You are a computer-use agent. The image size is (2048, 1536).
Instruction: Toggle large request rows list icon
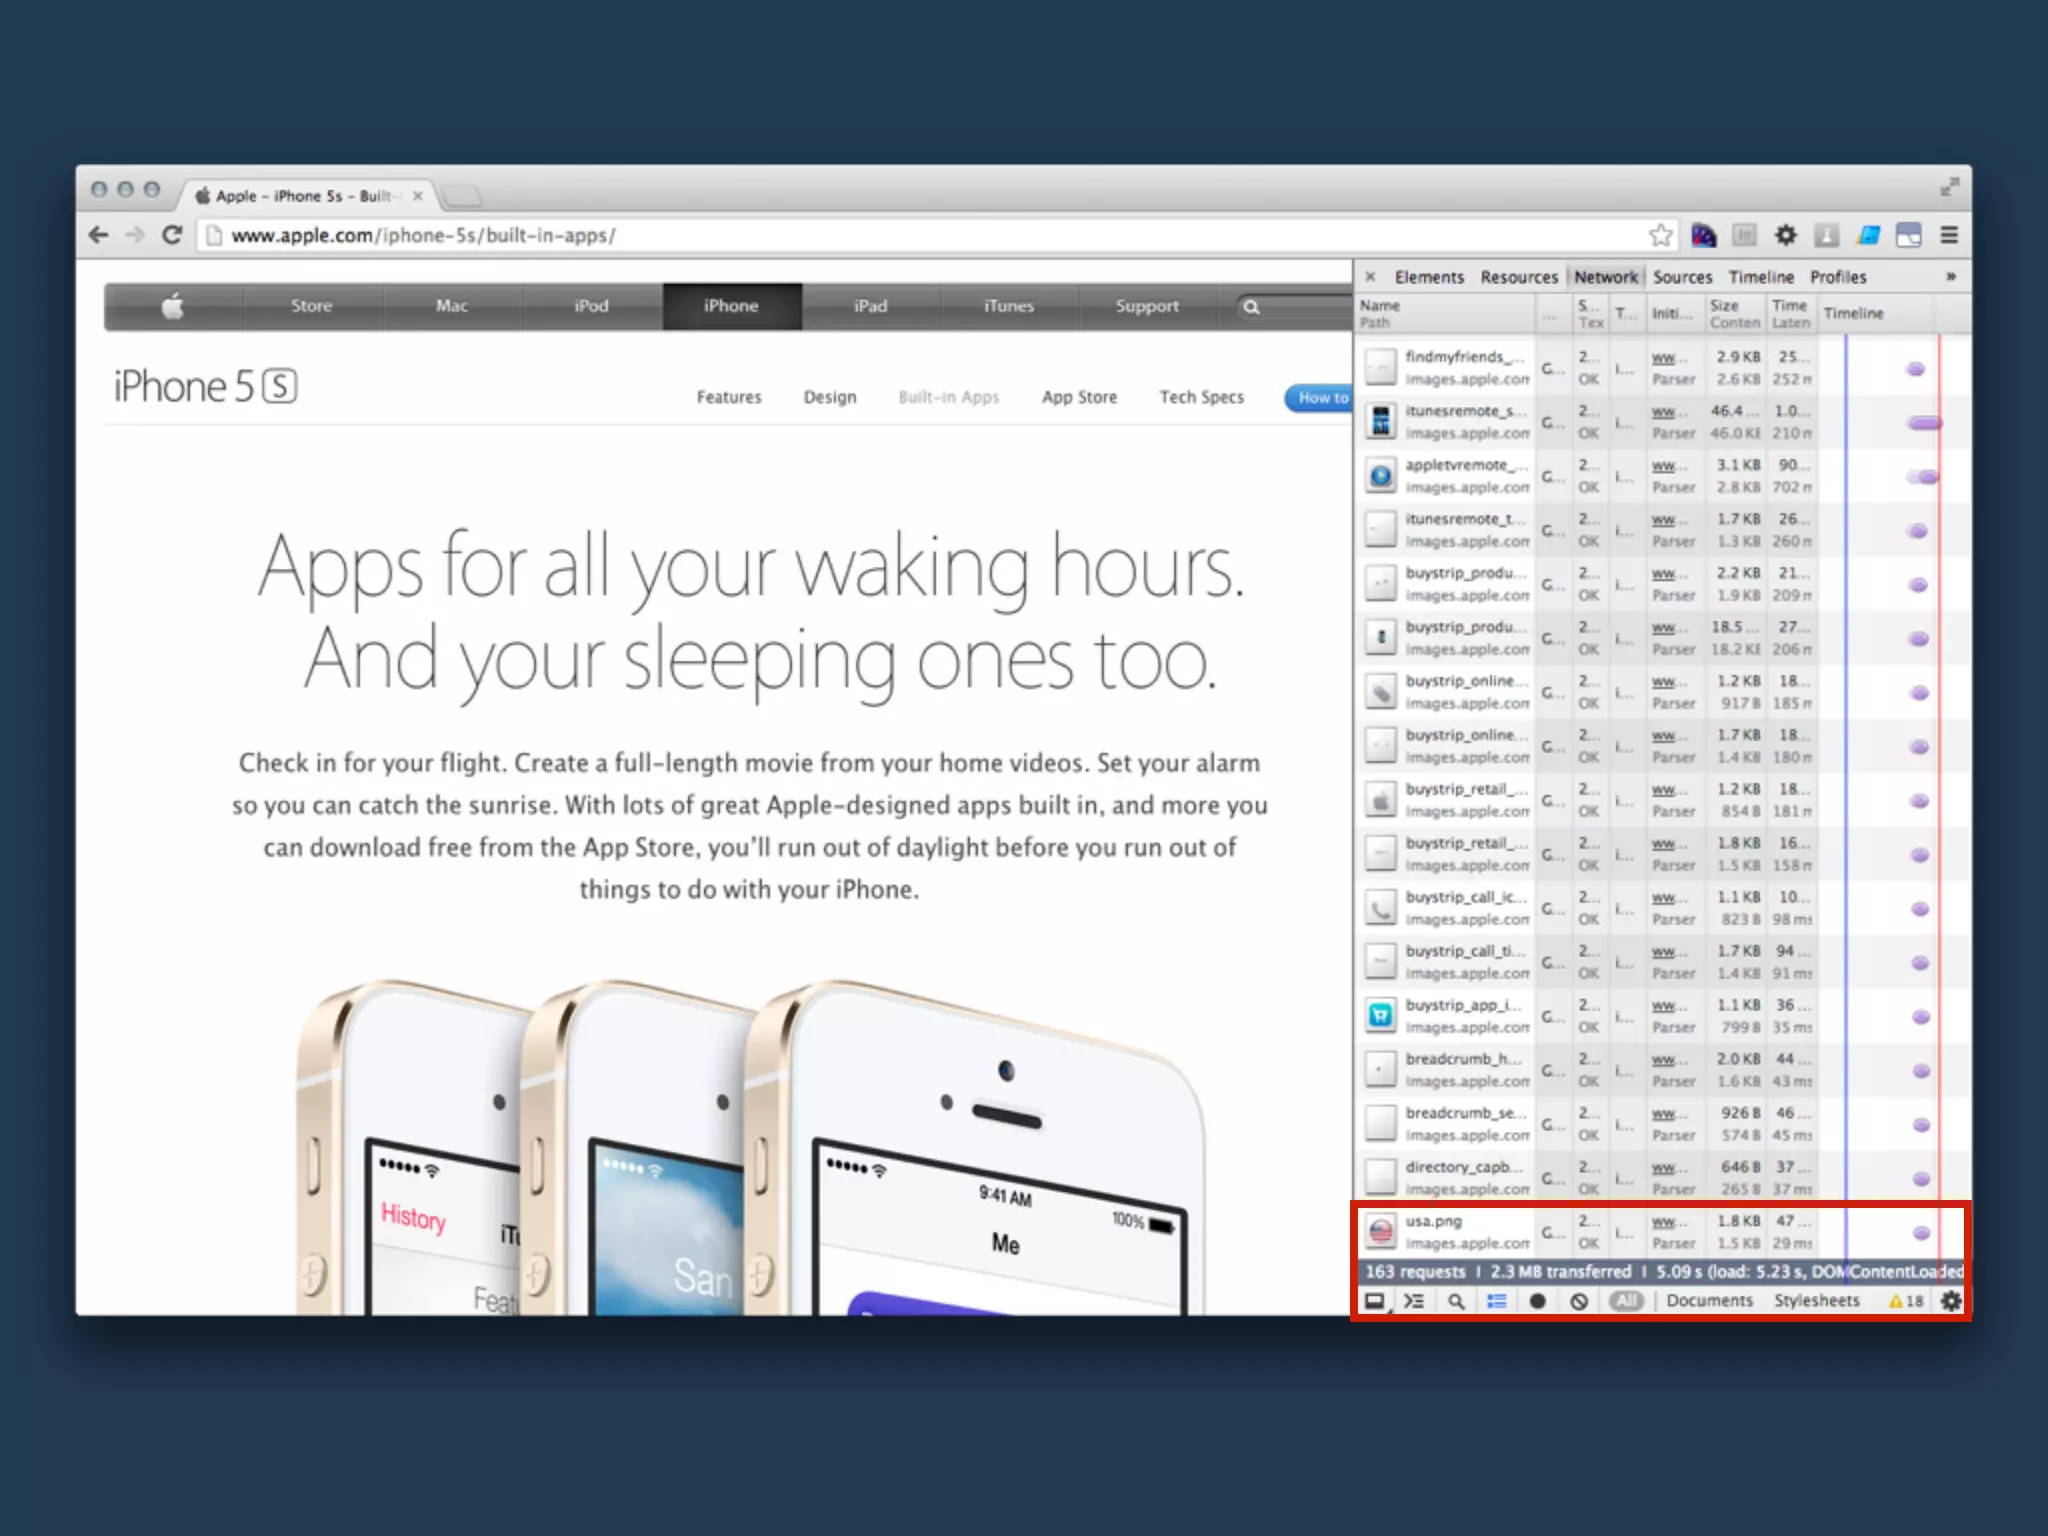click(1497, 1301)
